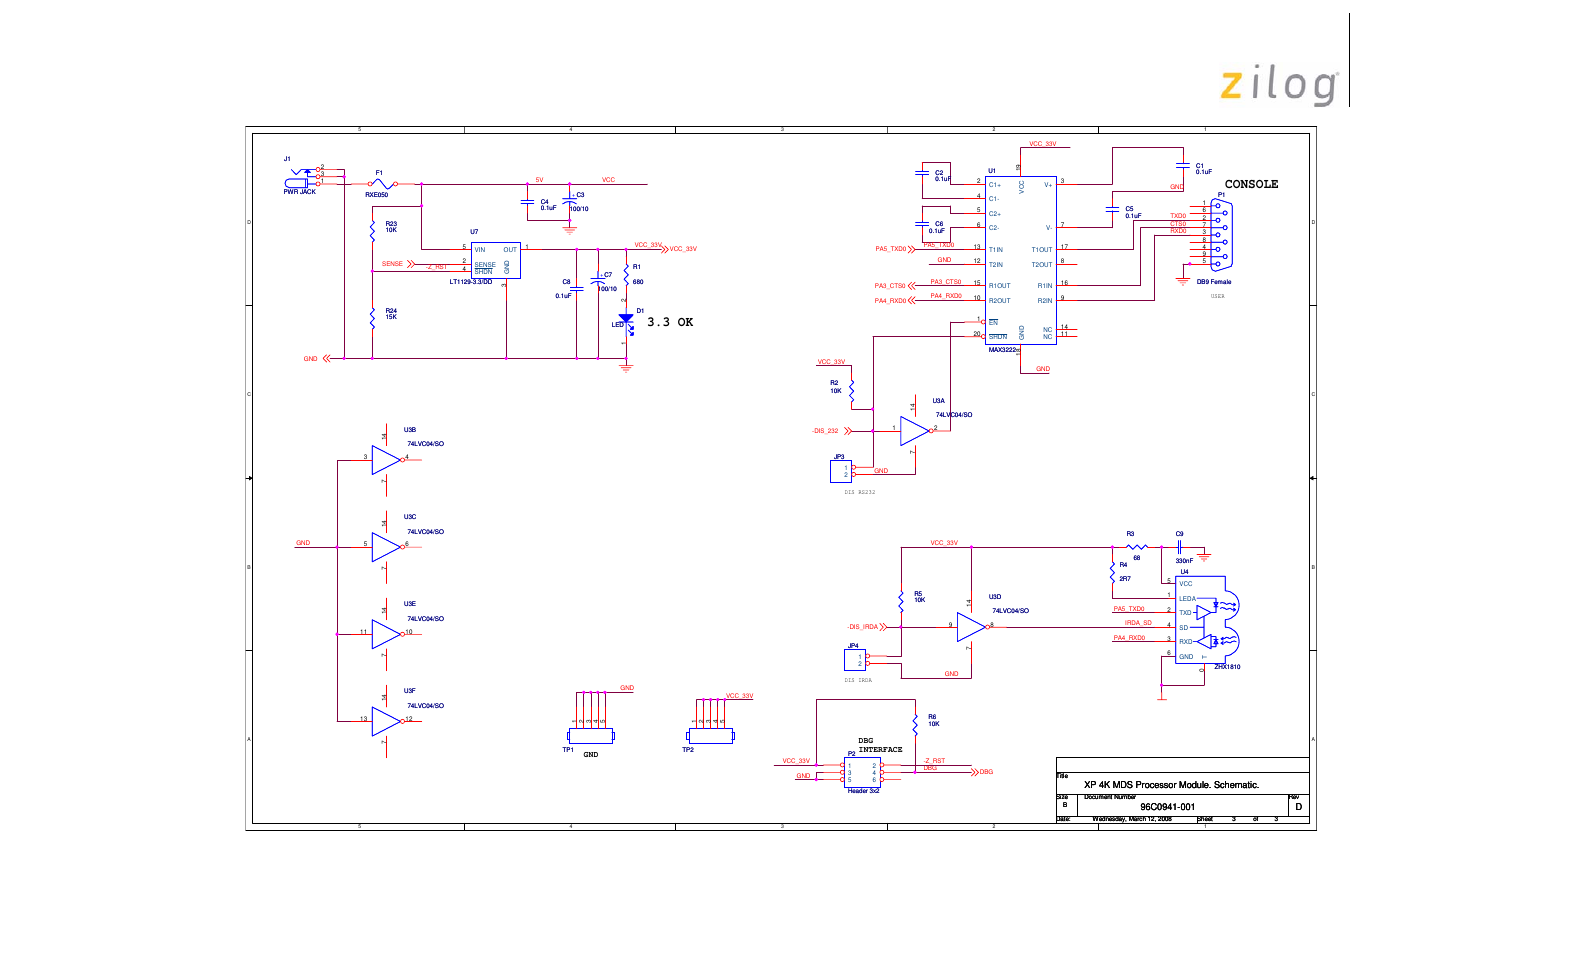Click the 'LT1129-3.3/DD' part name
Screen dimensions: 1572x954
pyautogui.click(x=470, y=282)
